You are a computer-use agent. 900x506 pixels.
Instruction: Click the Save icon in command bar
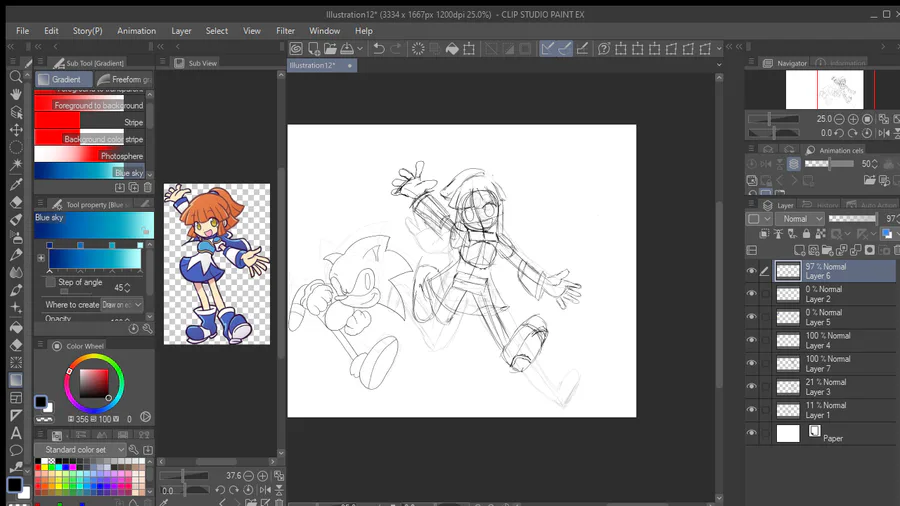[347, 49]
